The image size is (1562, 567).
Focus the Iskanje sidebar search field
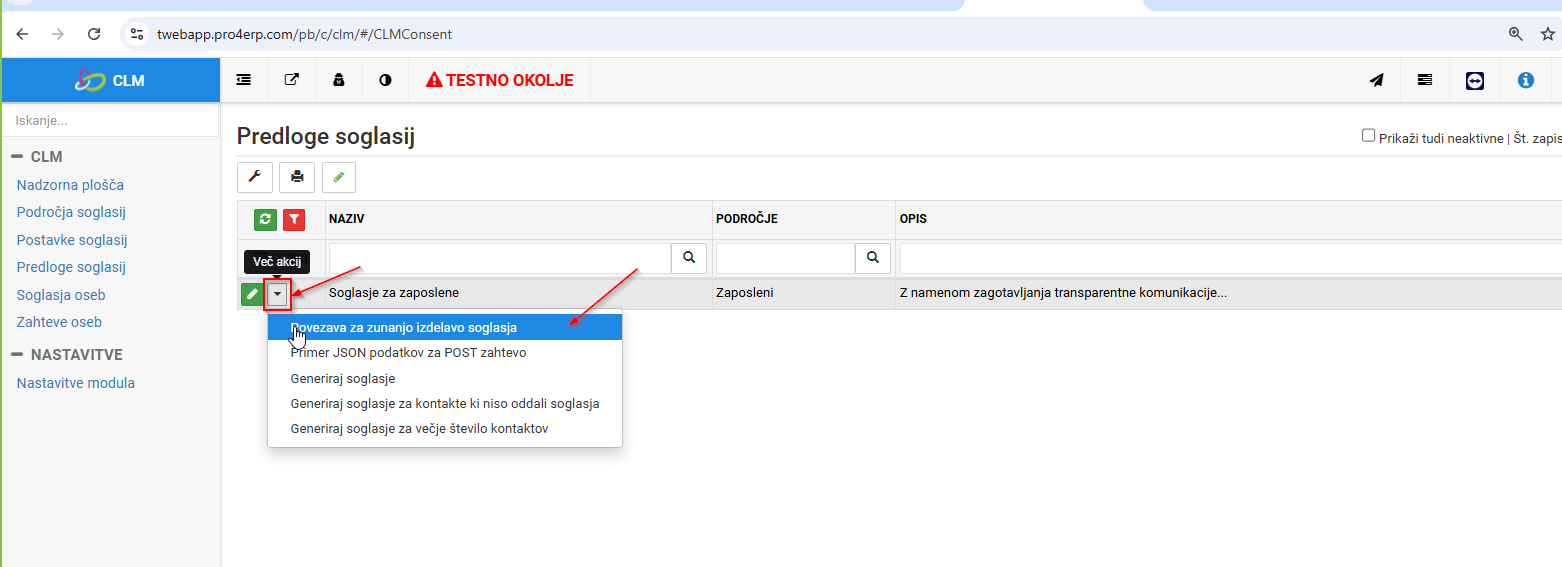point(110,120)
